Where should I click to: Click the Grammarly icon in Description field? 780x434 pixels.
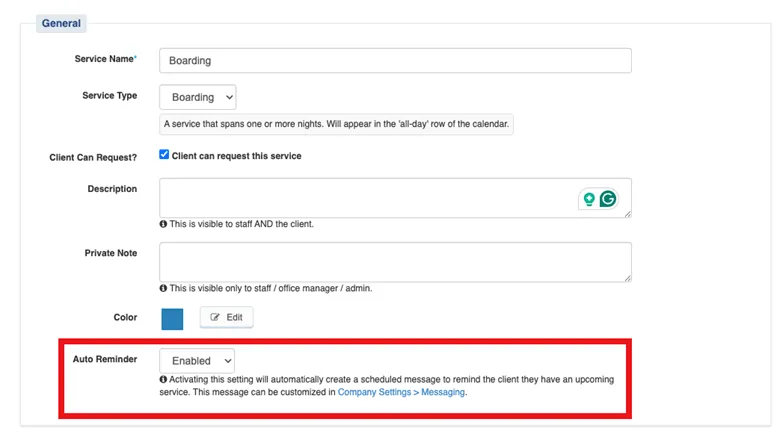(x=608, y=199)
